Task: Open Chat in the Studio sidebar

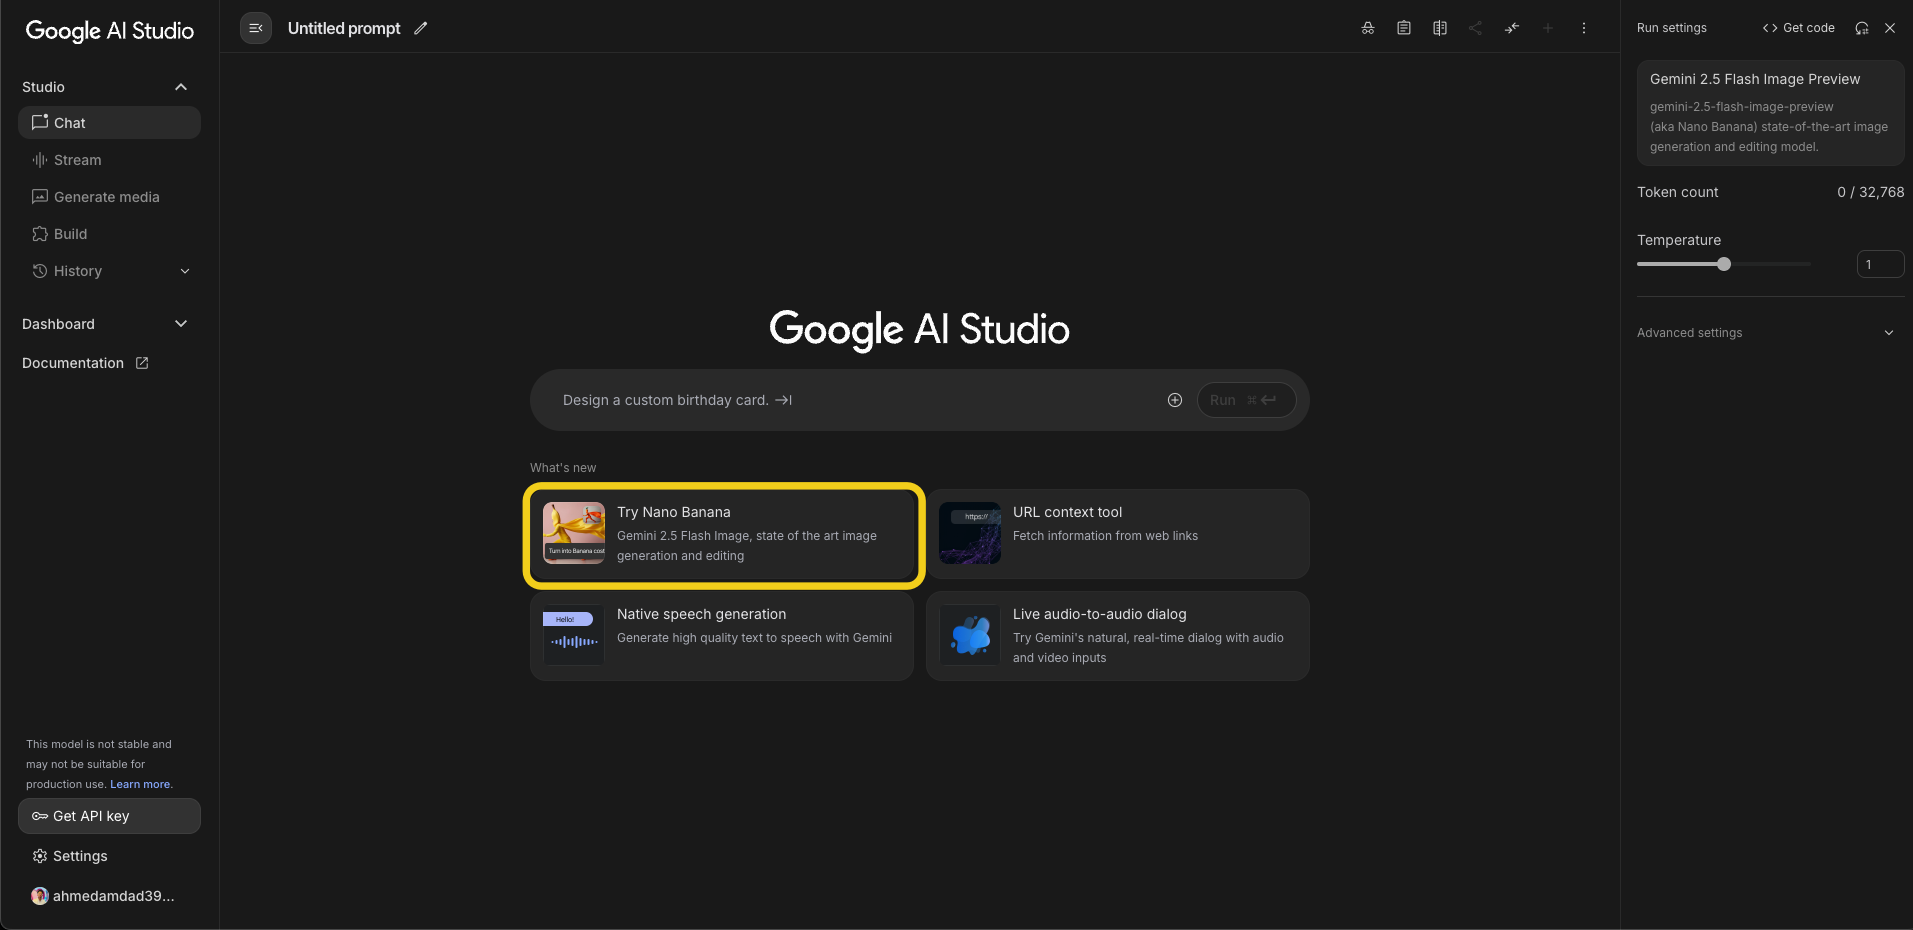Action: coord(109,123)
